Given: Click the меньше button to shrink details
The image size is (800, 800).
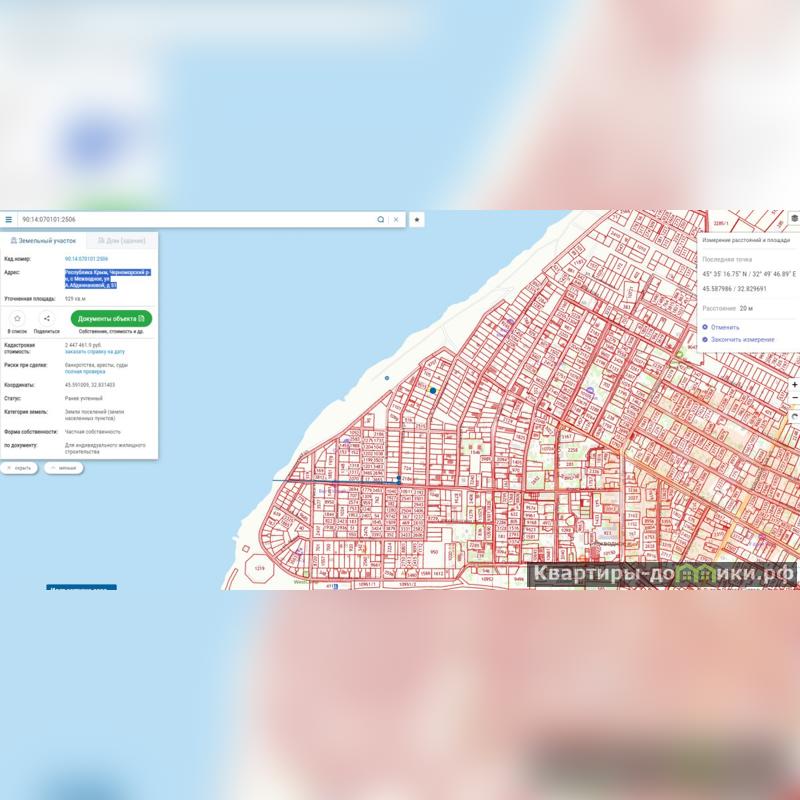Looking at the screenshot, I should (63, 468).
